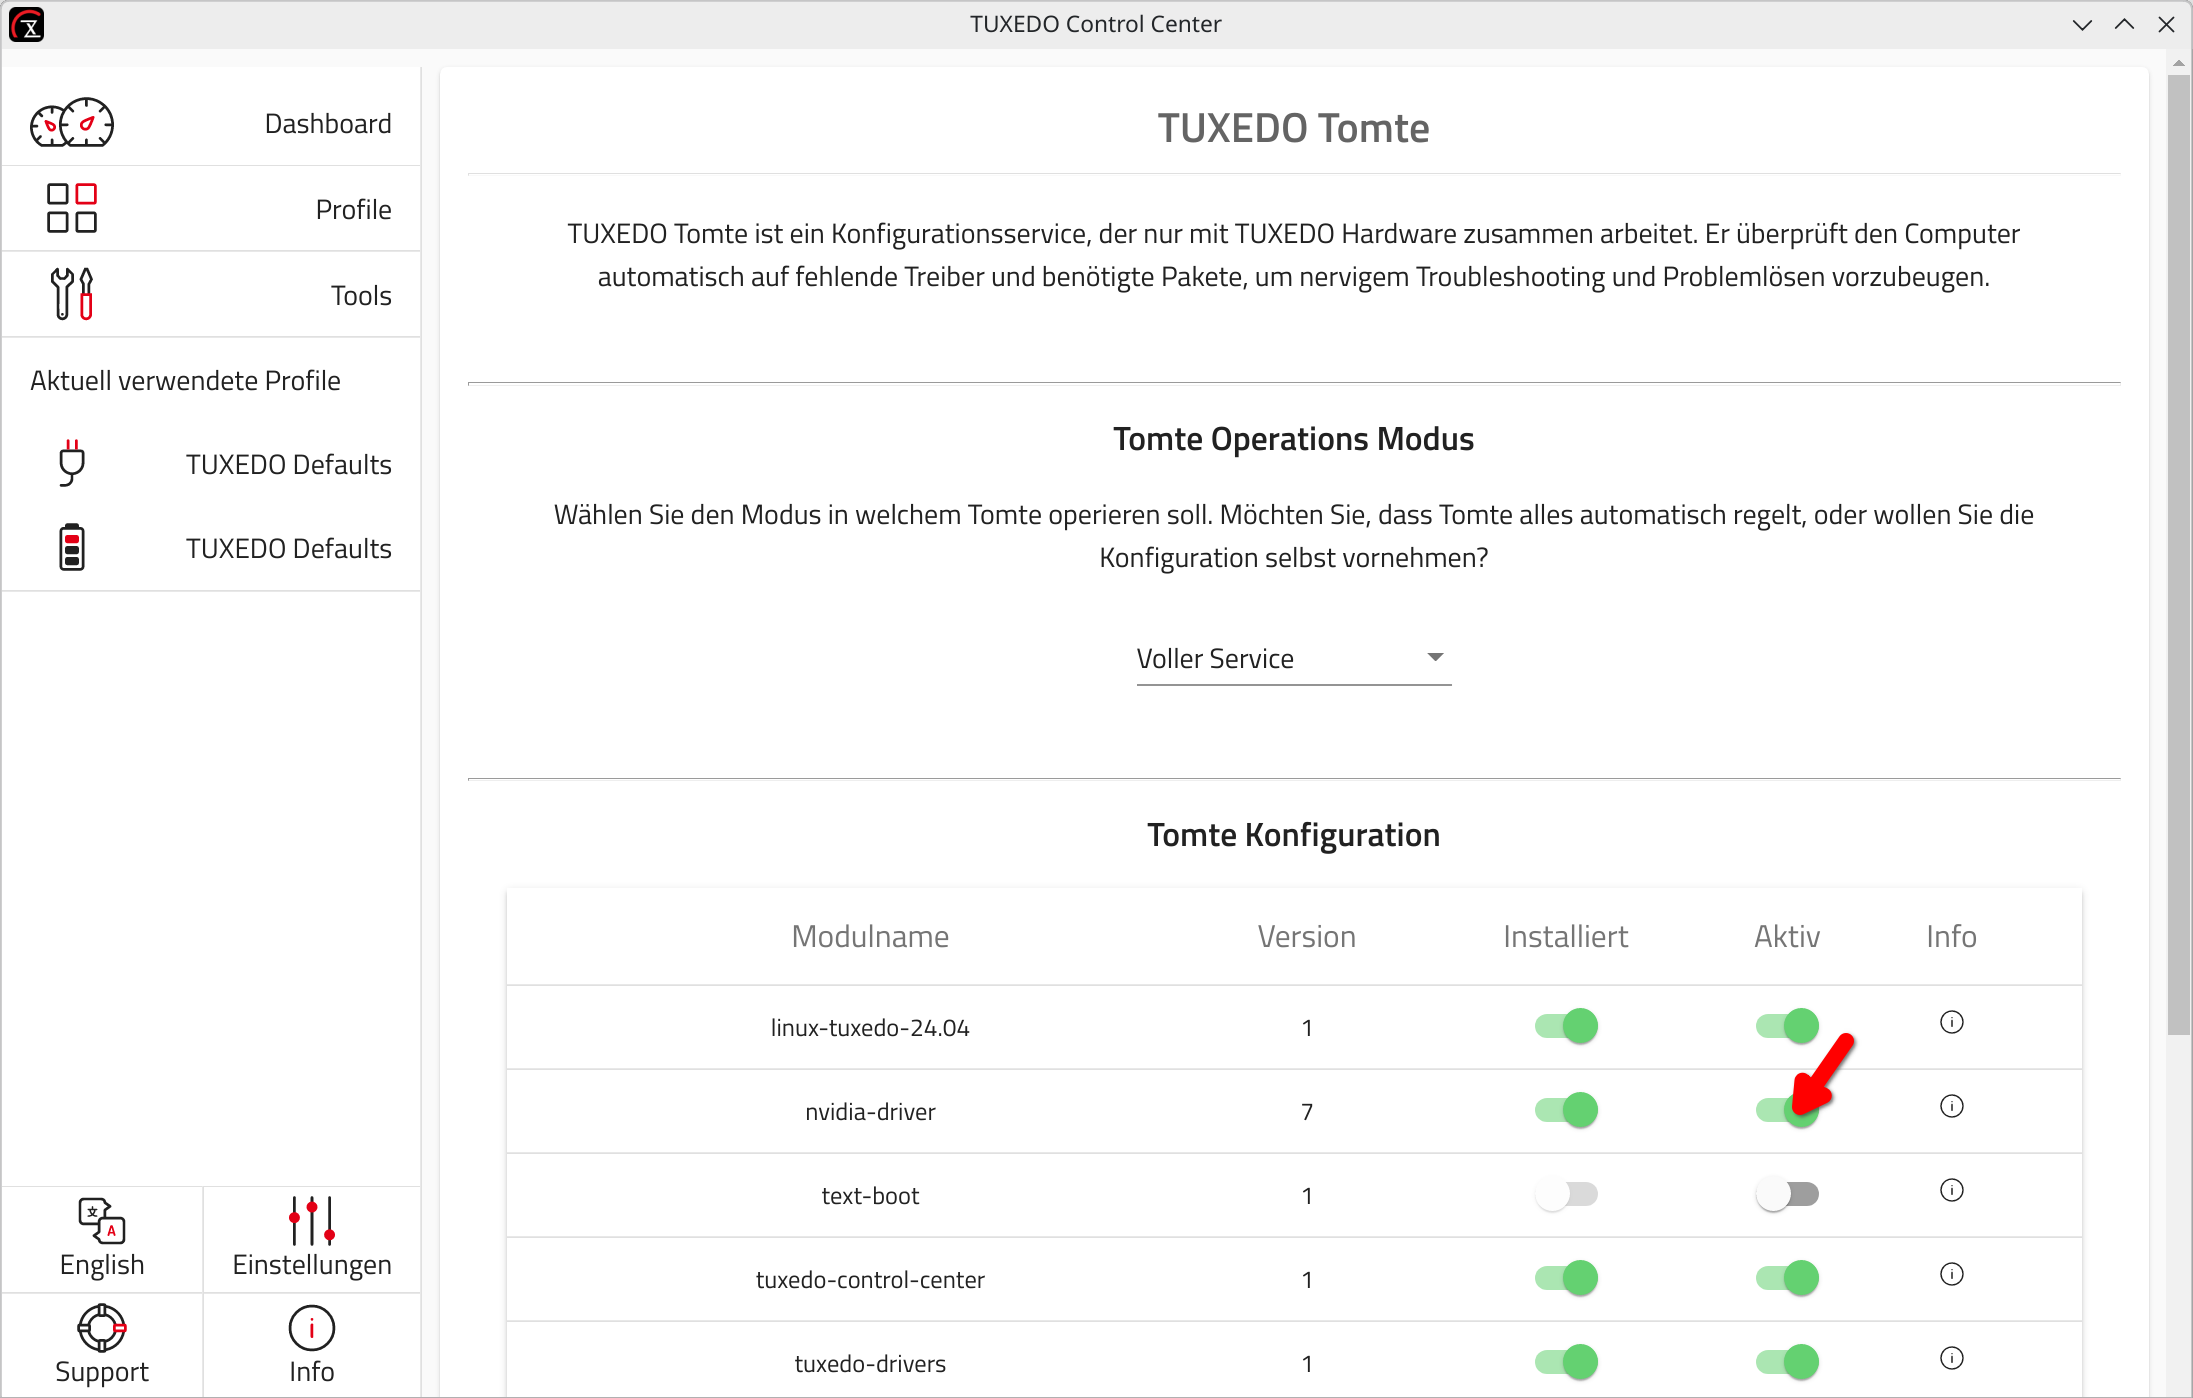Sort by Modulname column header

pos(870,936)
